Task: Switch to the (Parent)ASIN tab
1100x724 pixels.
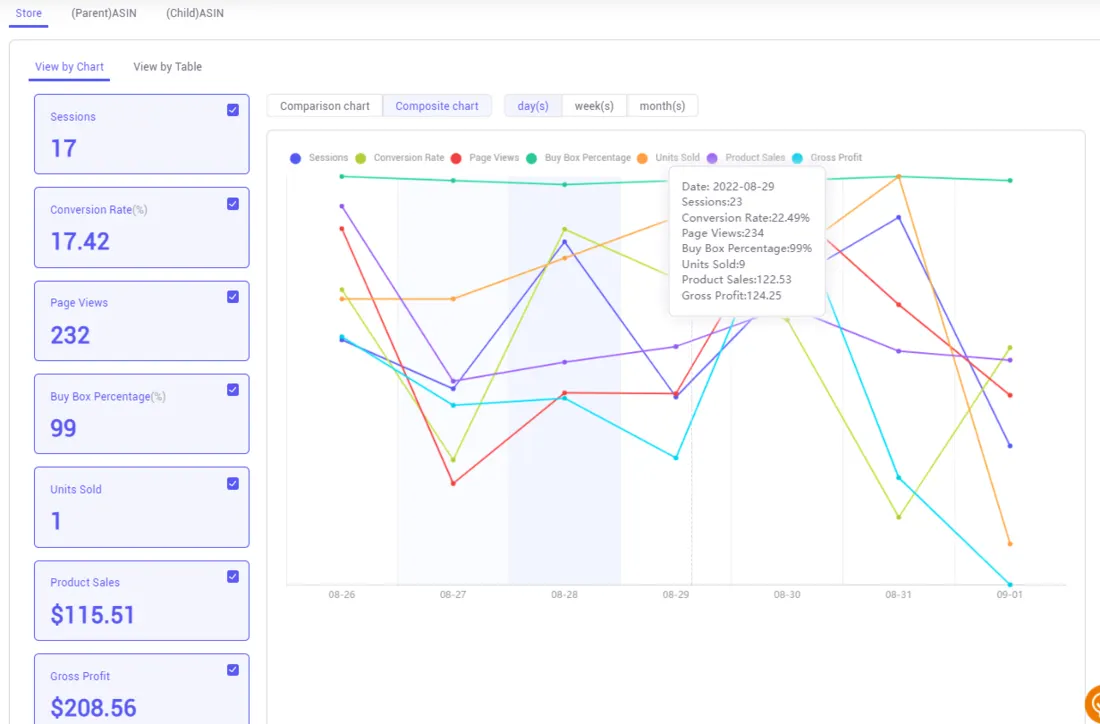Action: point(103,13)
